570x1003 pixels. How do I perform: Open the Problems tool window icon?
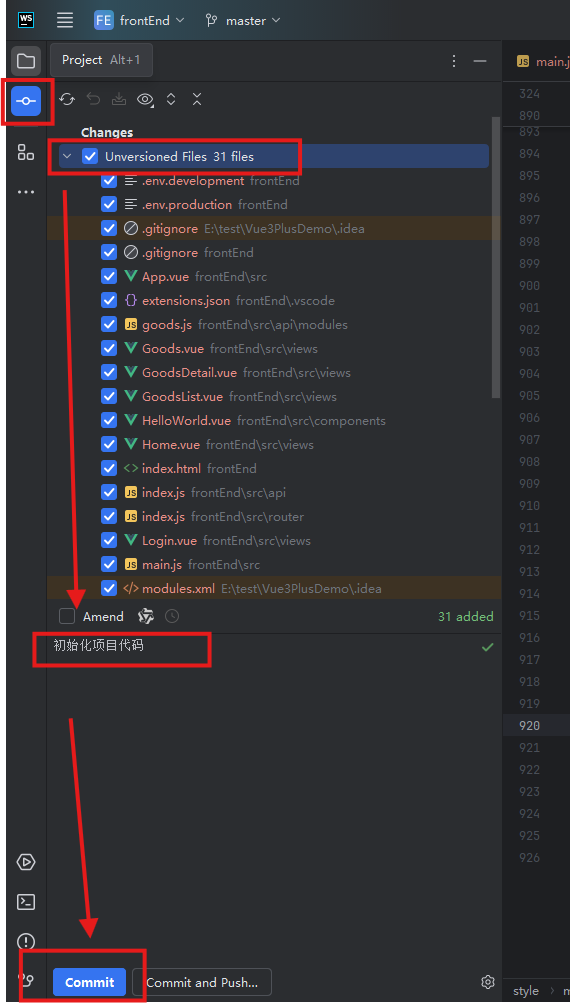click(x=26, y=942)
